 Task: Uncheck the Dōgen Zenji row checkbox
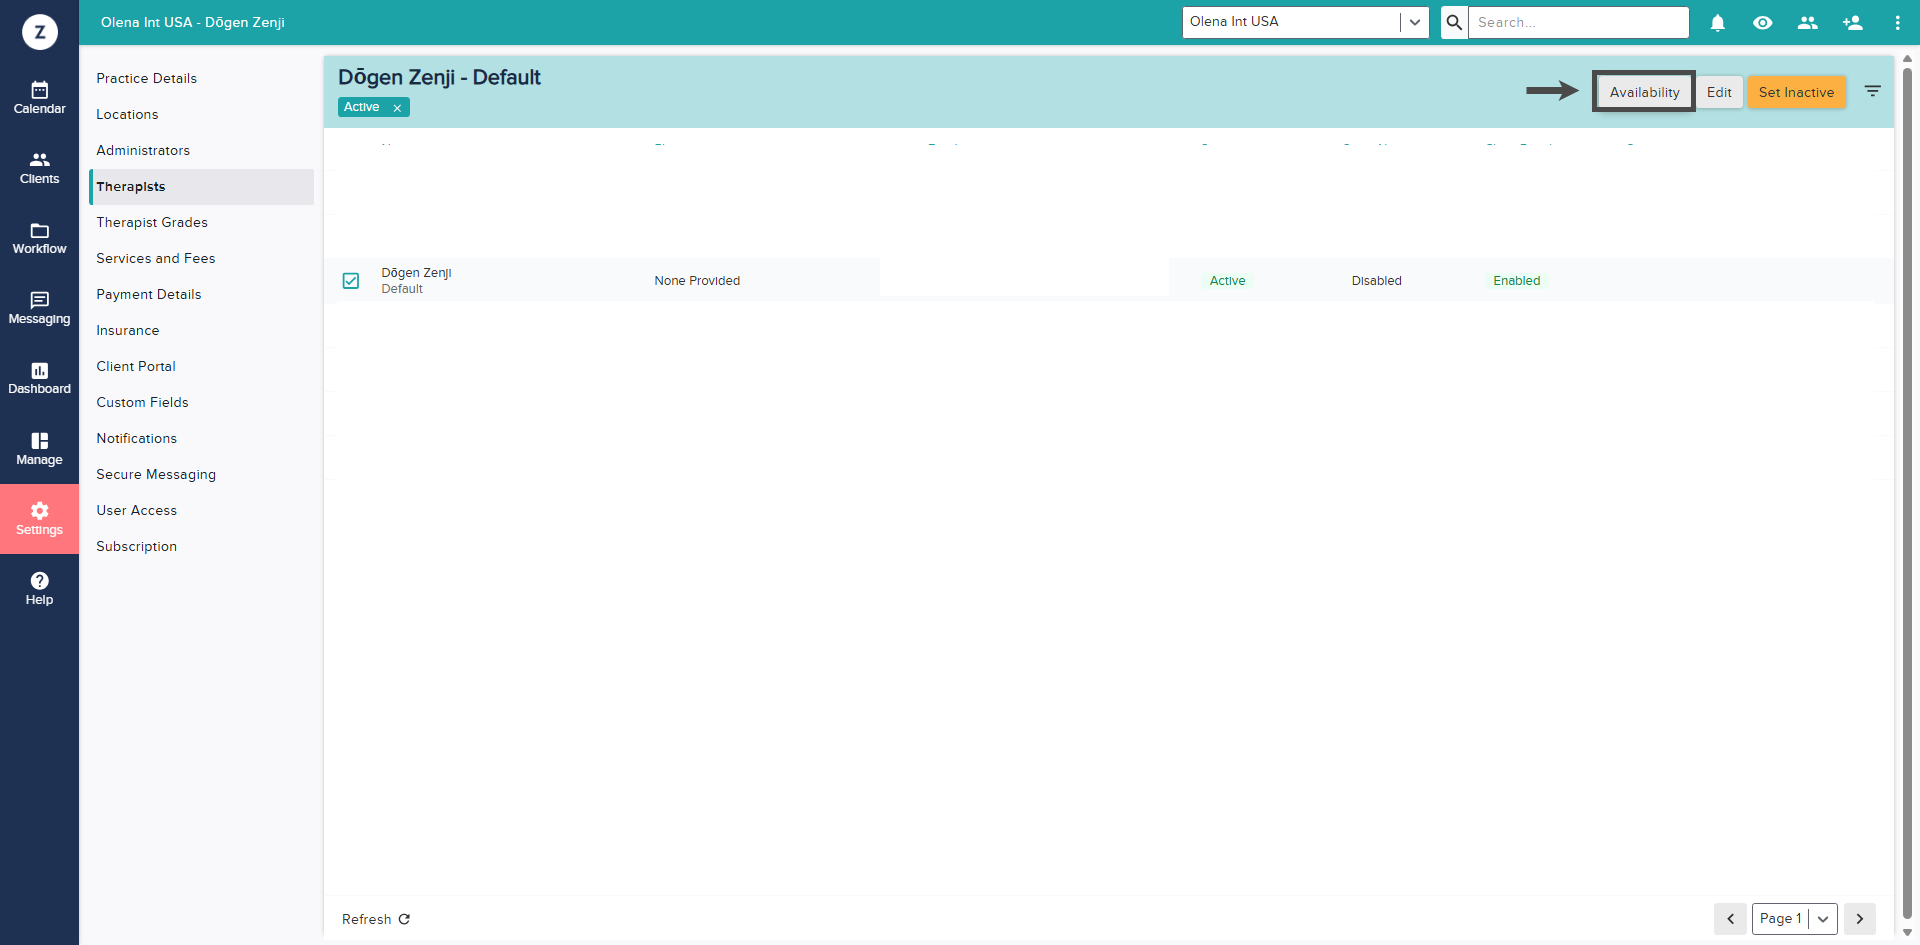tap(351, 281)
